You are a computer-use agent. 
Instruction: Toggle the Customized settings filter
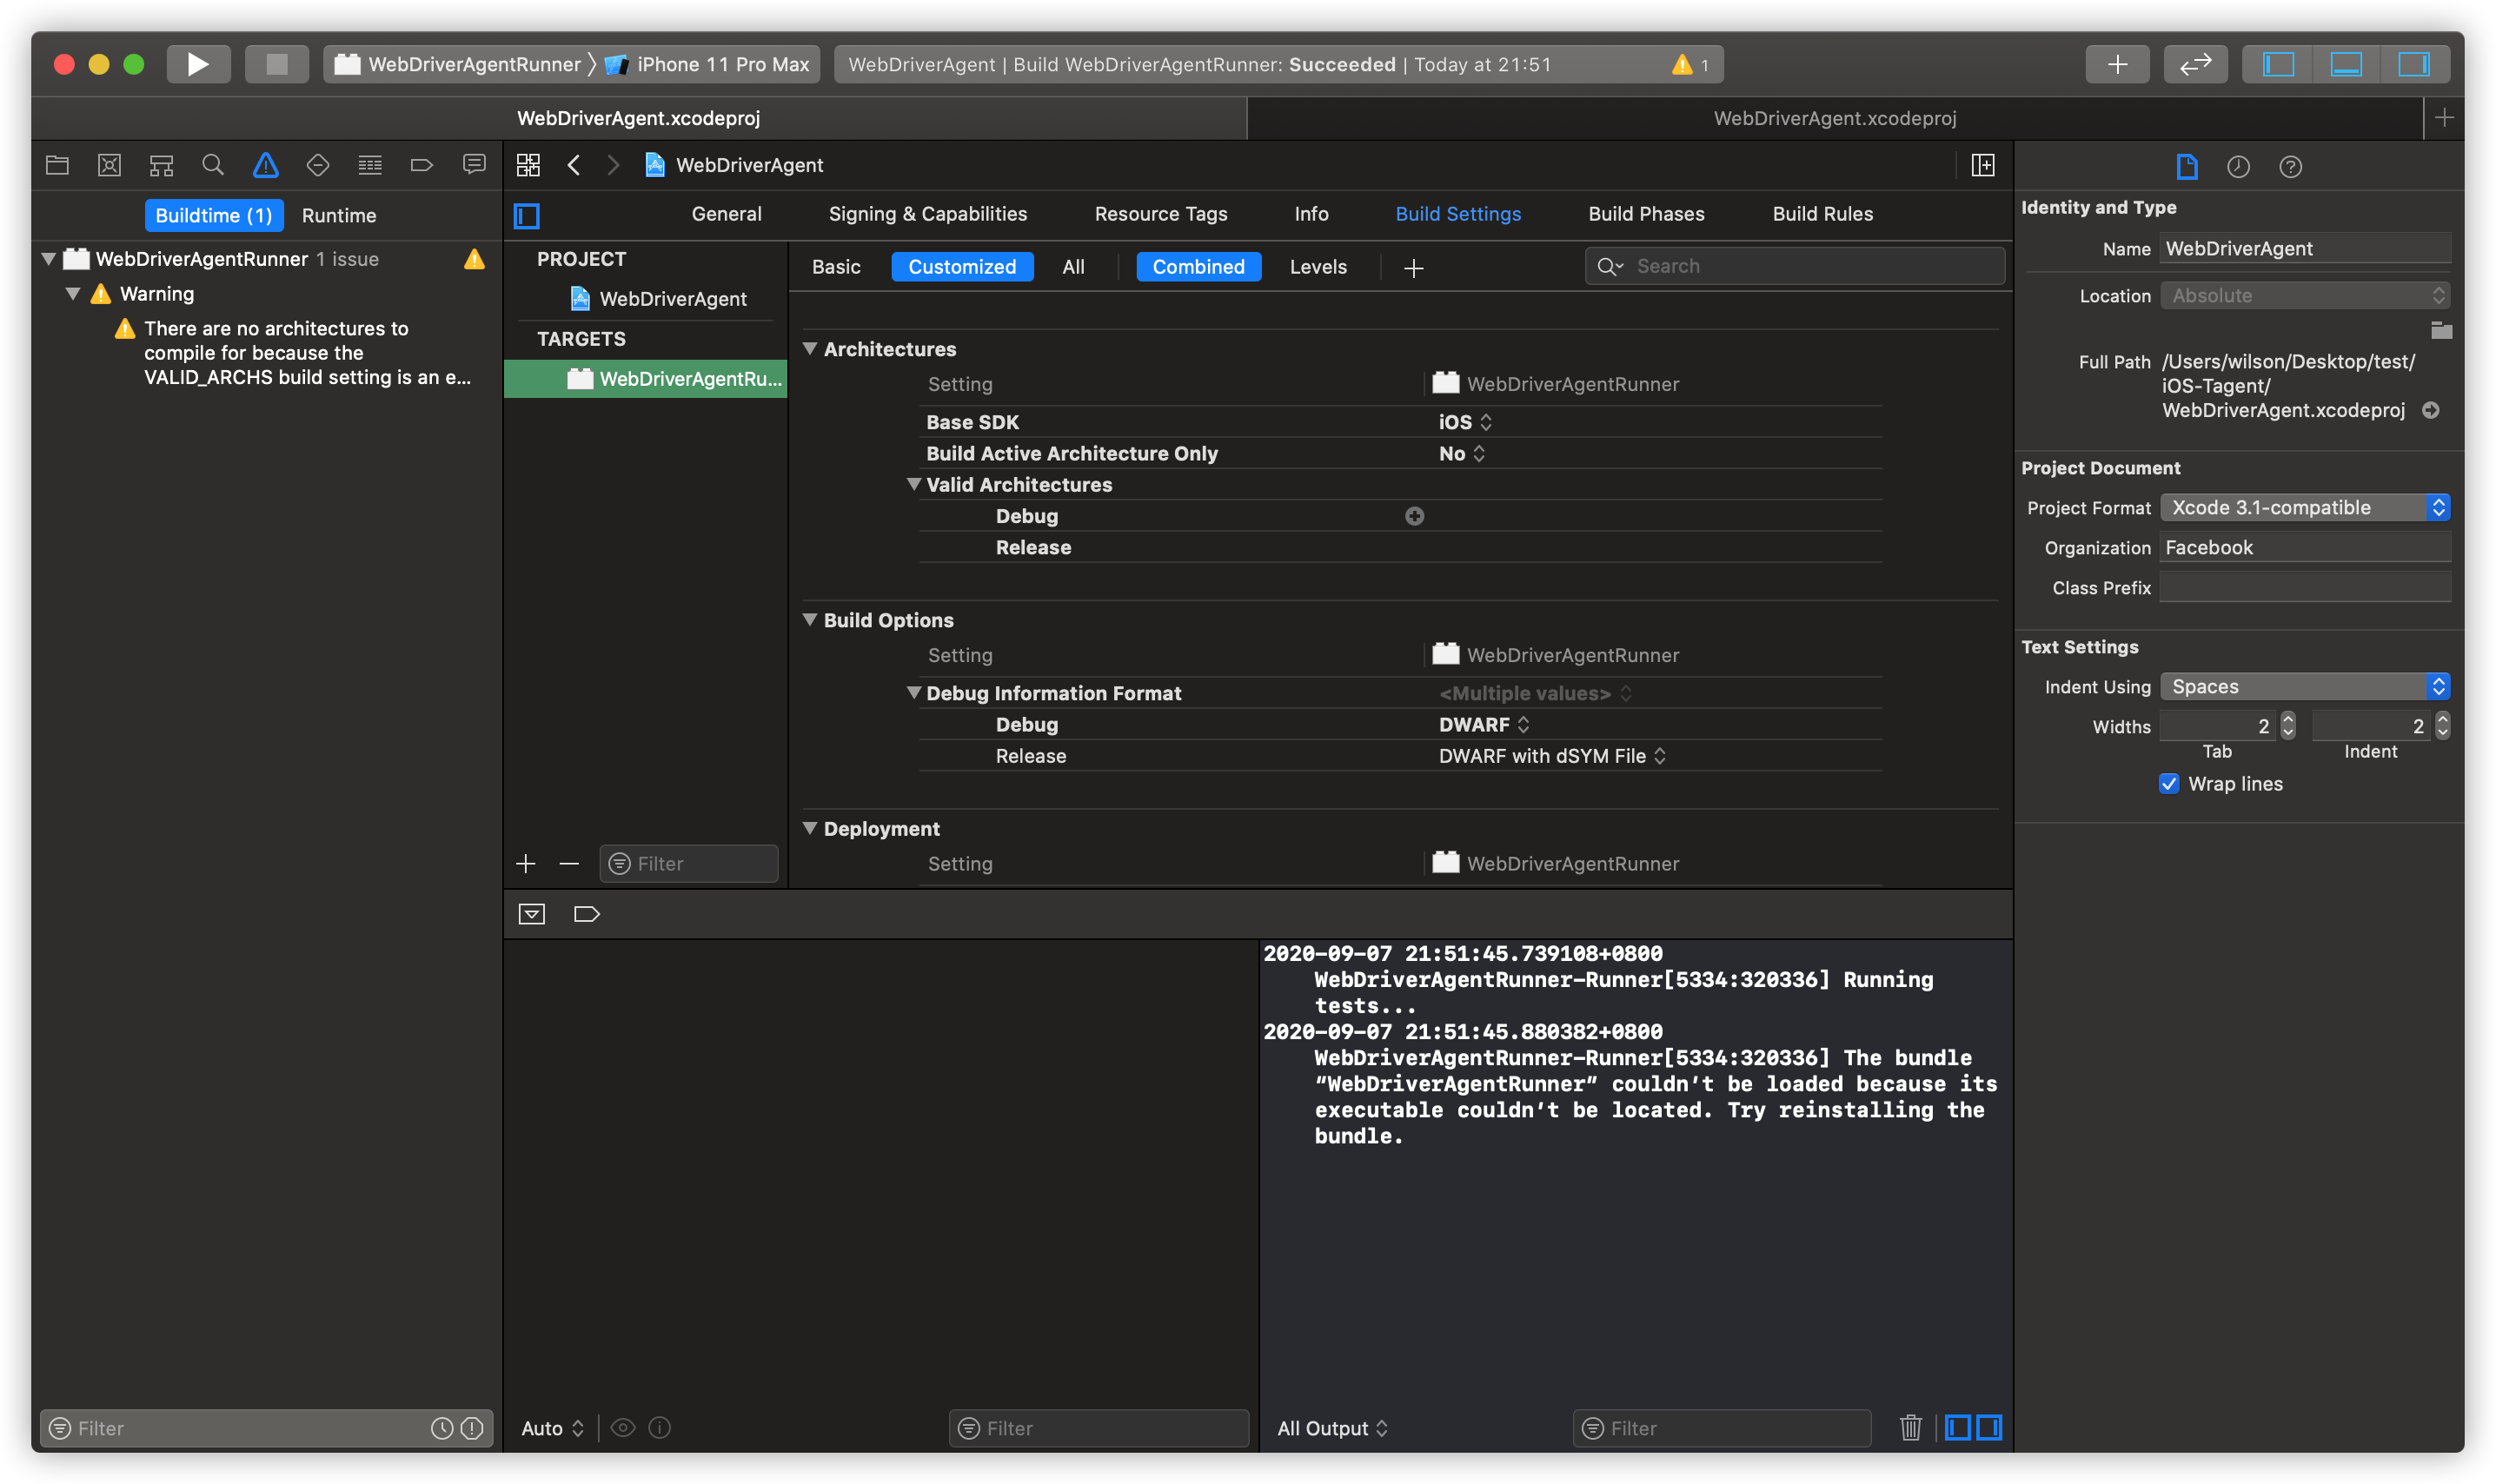pyautogui.click(x=961, y=267)
